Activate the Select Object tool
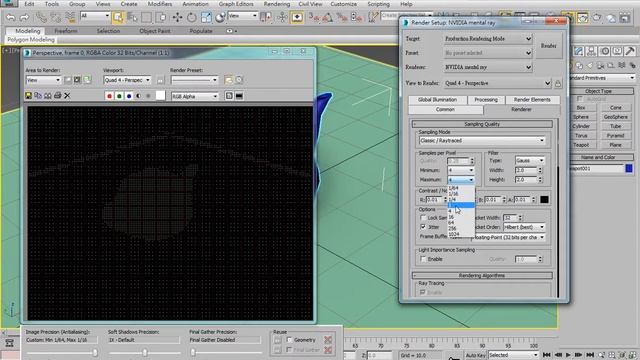Viewport: 640px width, 360px height. tap(118, 17)
